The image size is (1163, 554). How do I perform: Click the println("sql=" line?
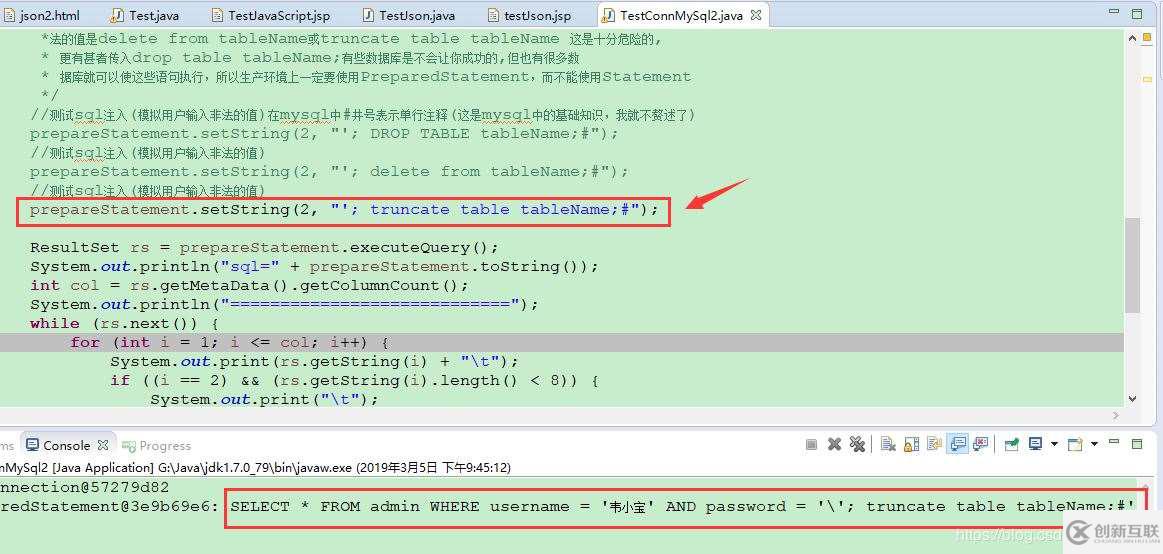pos(314,266)
